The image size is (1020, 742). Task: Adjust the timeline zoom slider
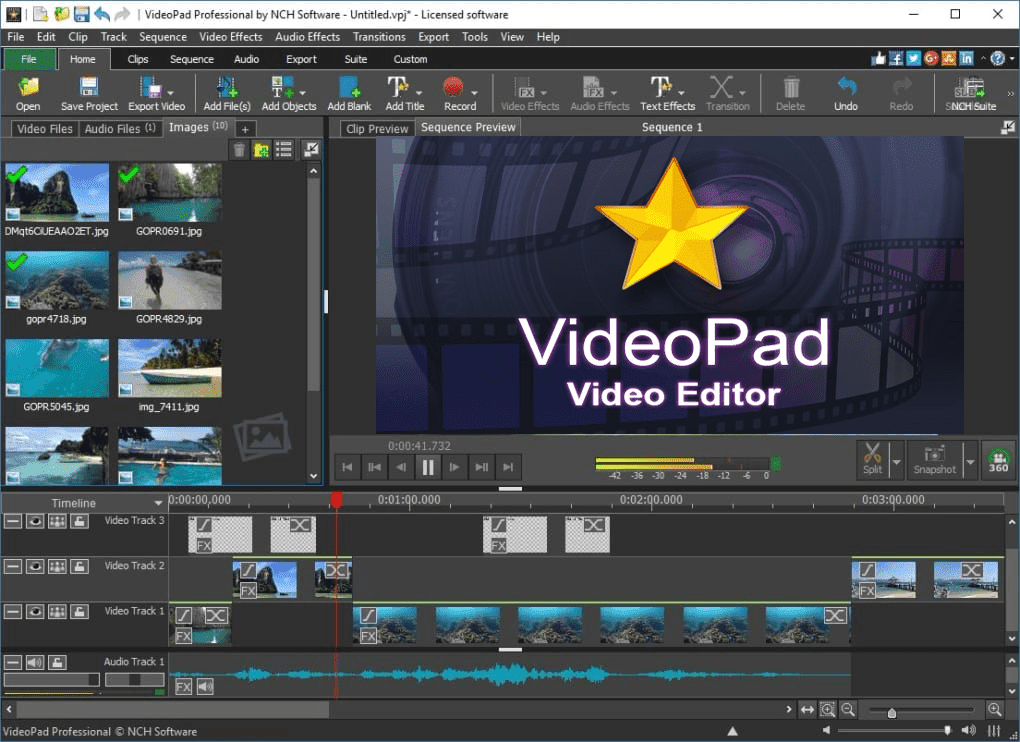pos(892,712)
